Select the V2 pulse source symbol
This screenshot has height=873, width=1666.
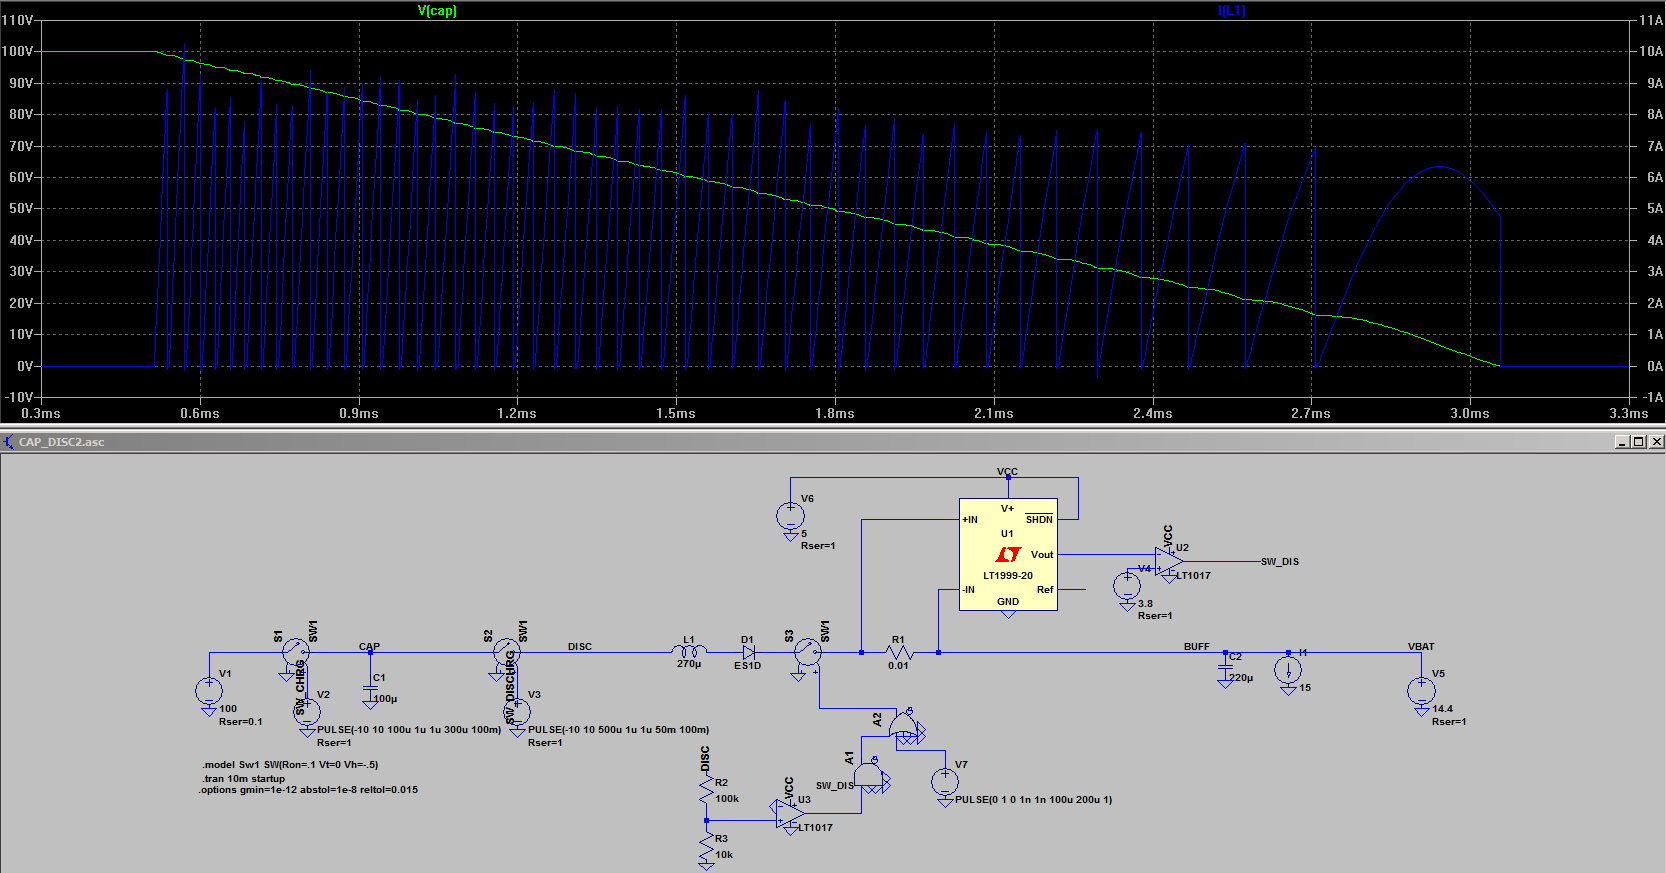[x=306, y=711]
